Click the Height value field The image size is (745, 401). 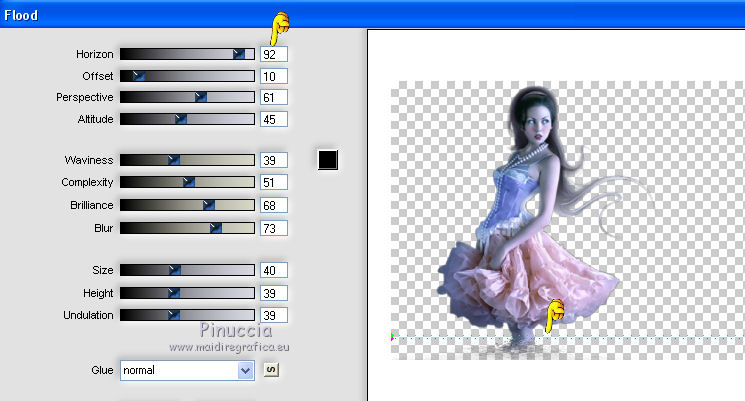(x=274, y=293)
